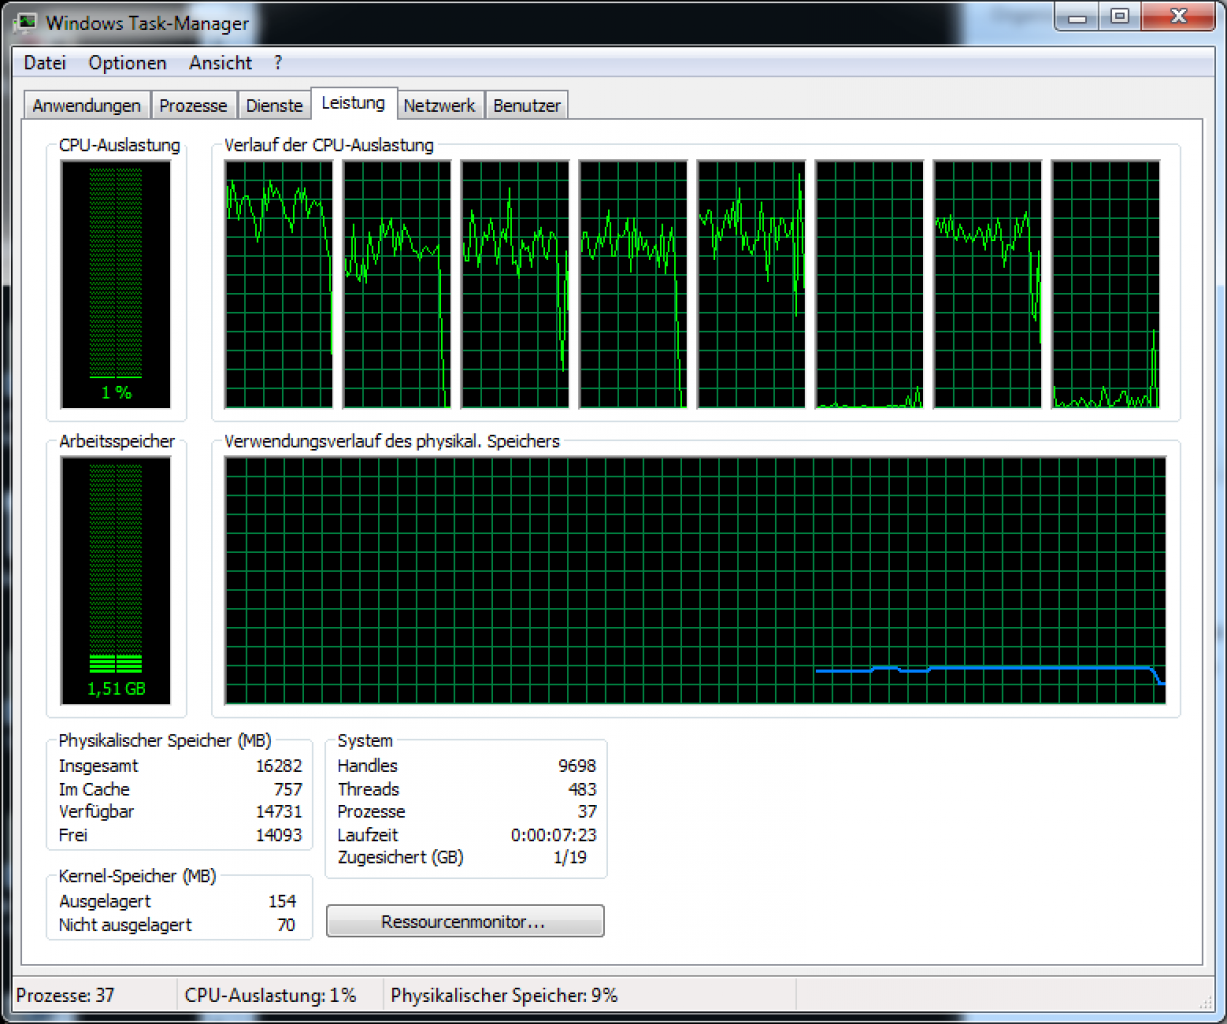Image resolution: width=1227 pixels, height=1024 pixels.
Task: Click the second CPU core history graph
Action: point(397,285)
